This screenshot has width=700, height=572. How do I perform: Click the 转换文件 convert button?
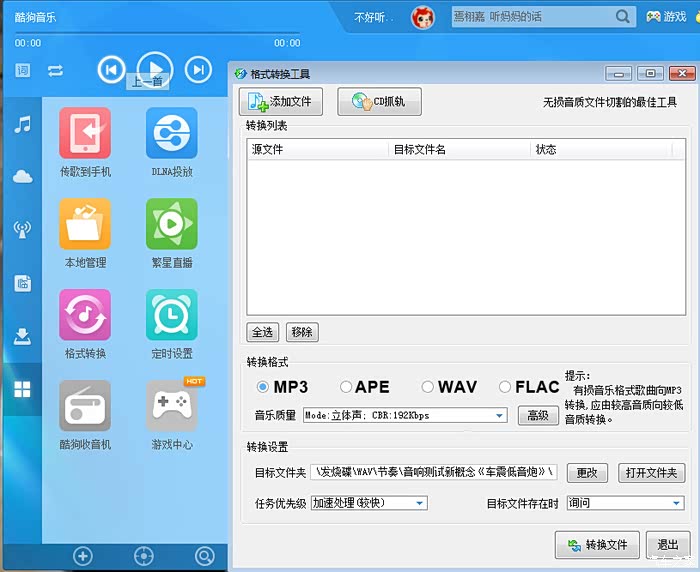598,545
